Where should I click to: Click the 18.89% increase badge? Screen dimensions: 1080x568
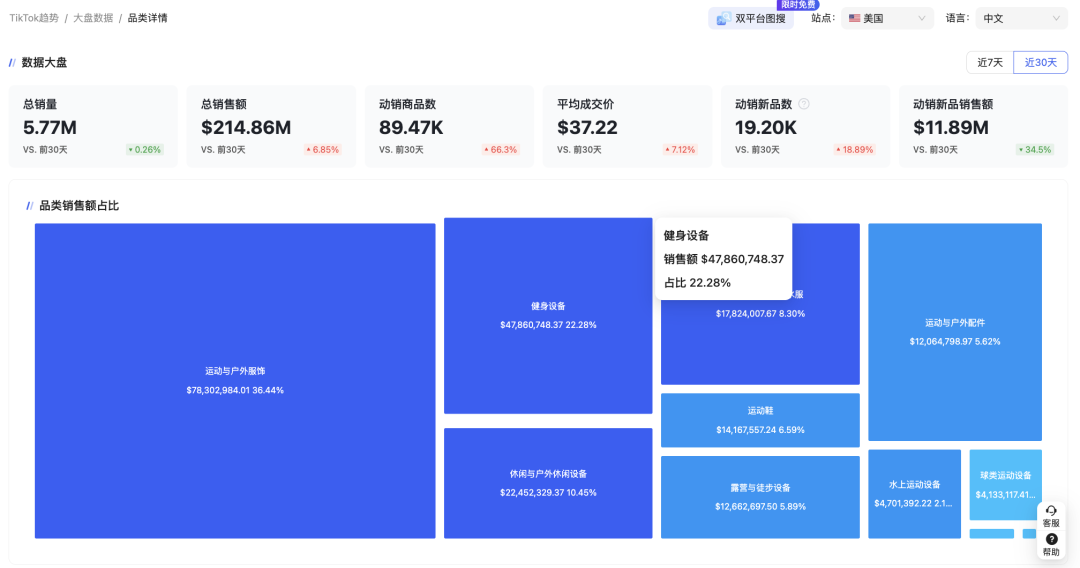854,149
